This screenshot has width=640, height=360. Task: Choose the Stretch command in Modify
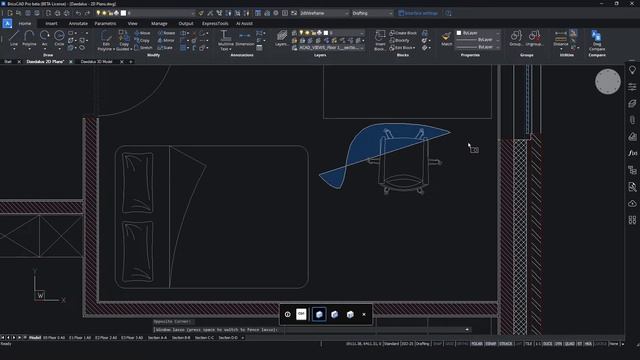coord(143,48)
